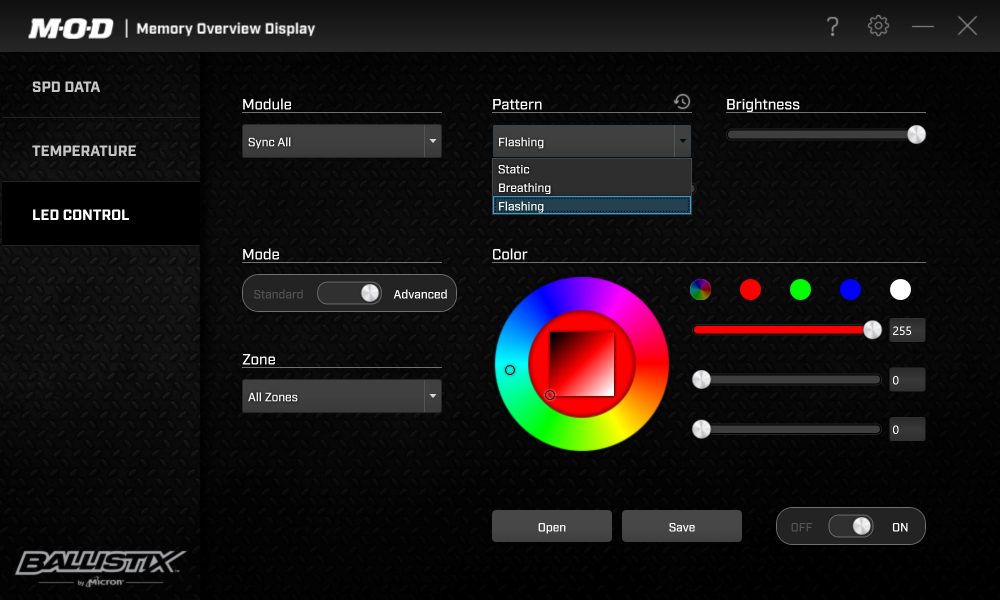Click the Zone dropdown arrow
The image size is (1000, 600).
[433, 396]
